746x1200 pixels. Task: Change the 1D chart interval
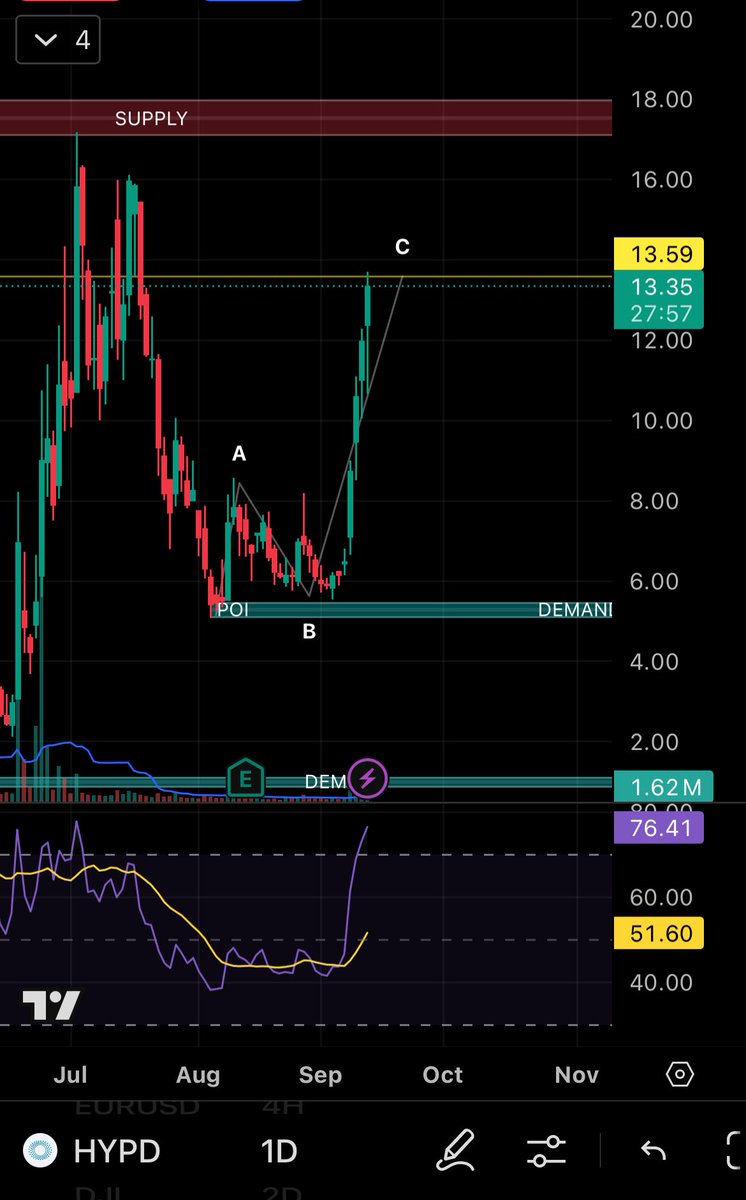tap(279, 1151)
